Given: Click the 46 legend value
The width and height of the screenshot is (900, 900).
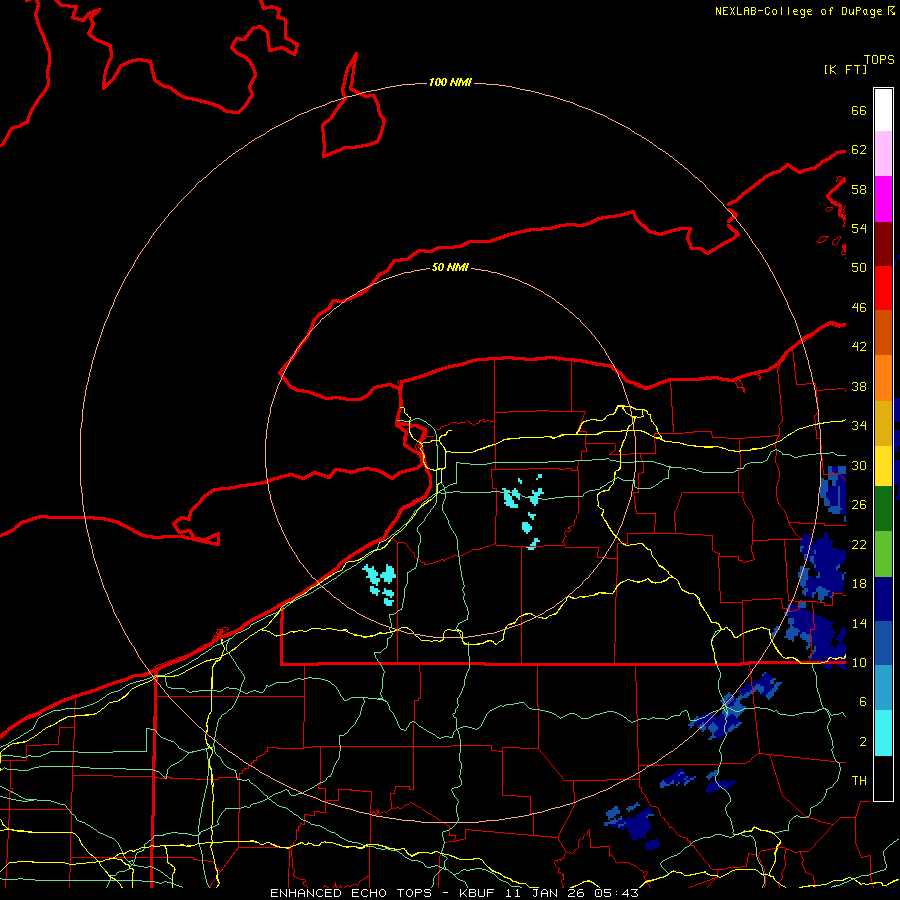Looking at the screenshot, I should [x=859, y=308].
